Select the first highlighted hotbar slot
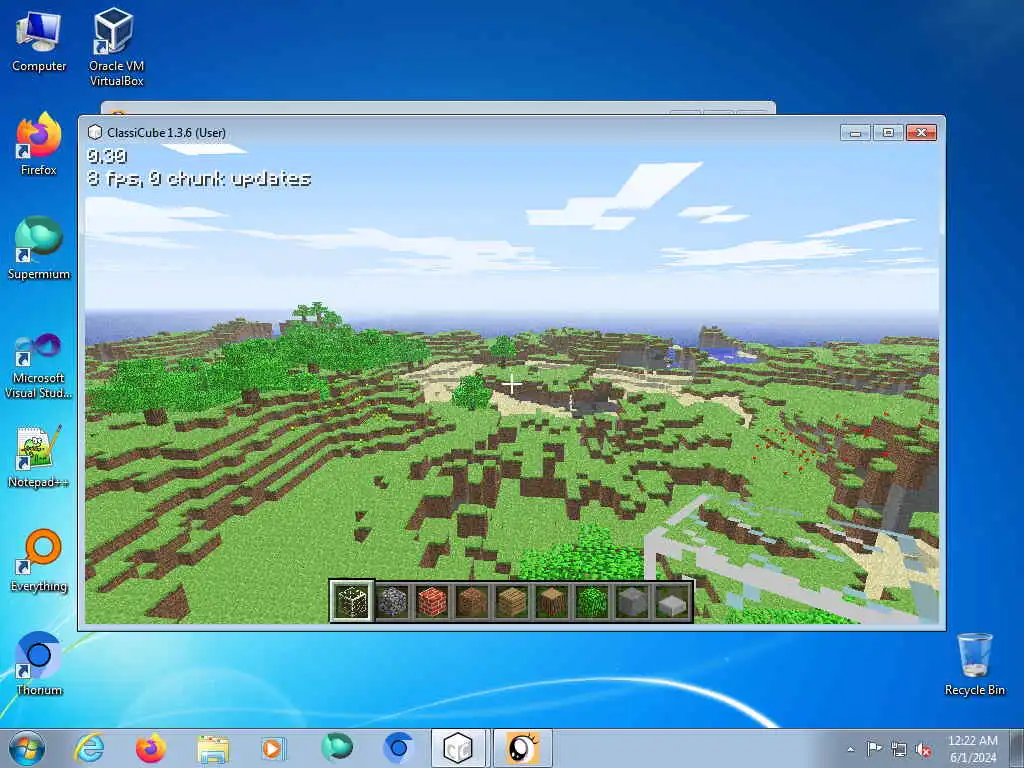 tap(352, 601)
